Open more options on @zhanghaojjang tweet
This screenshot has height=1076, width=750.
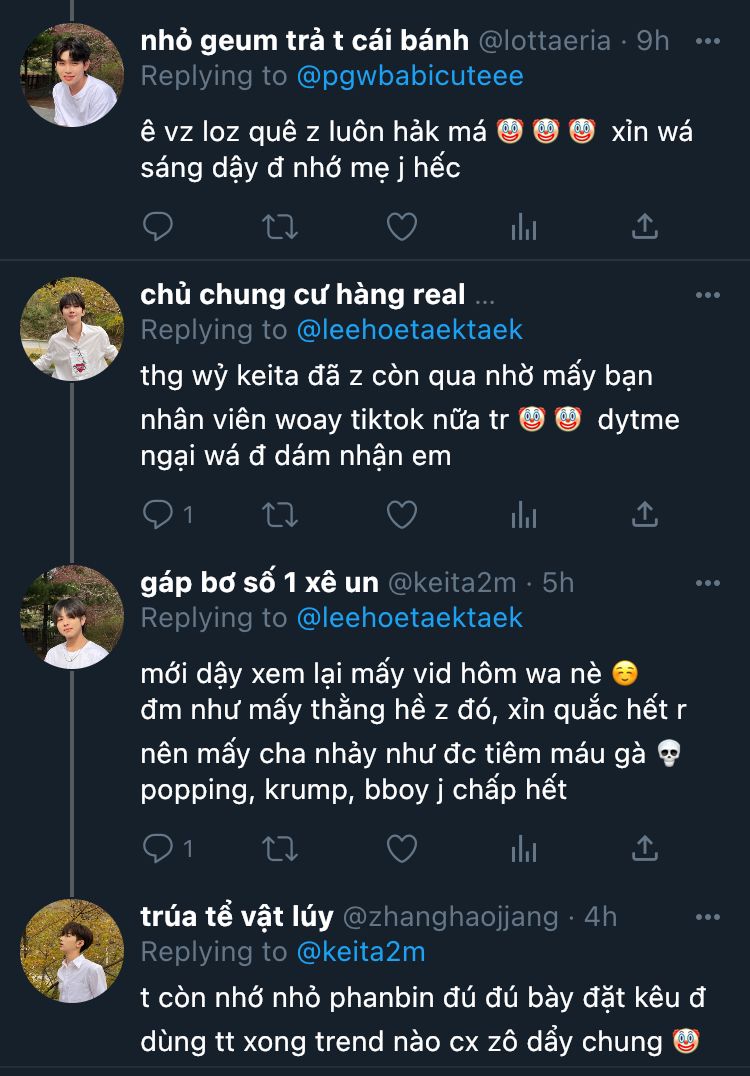708,917
